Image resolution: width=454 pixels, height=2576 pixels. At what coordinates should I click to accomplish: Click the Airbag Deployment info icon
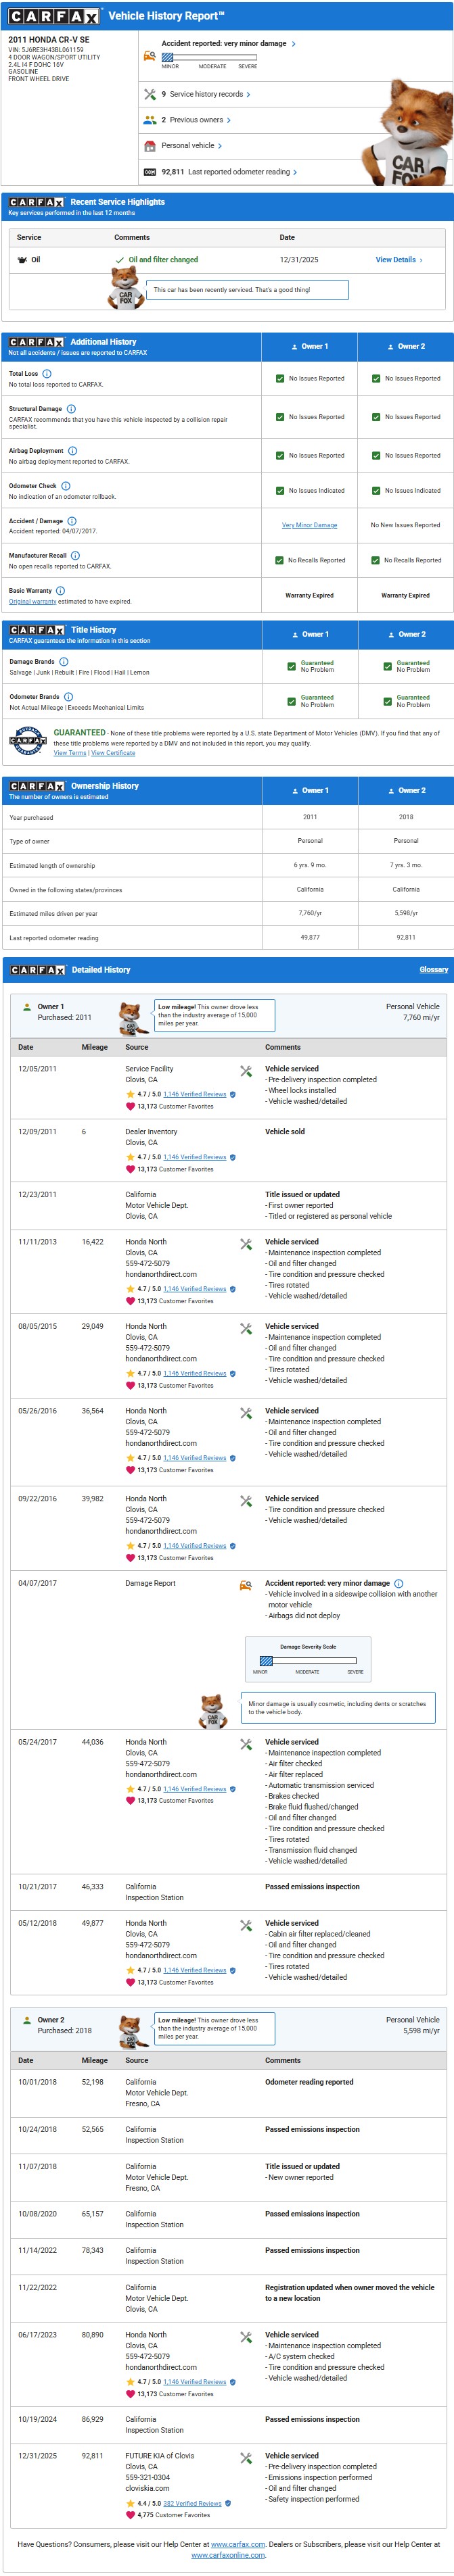(x=72, y=450)
